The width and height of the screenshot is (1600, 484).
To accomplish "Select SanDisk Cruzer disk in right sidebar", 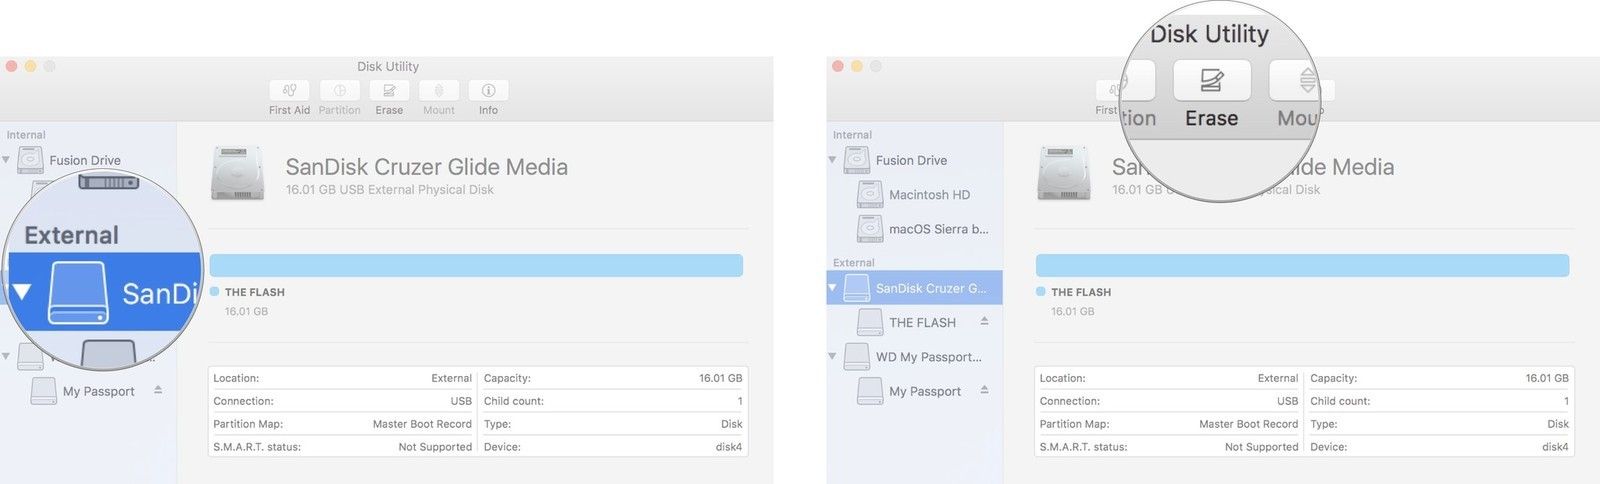I will 930,288.
